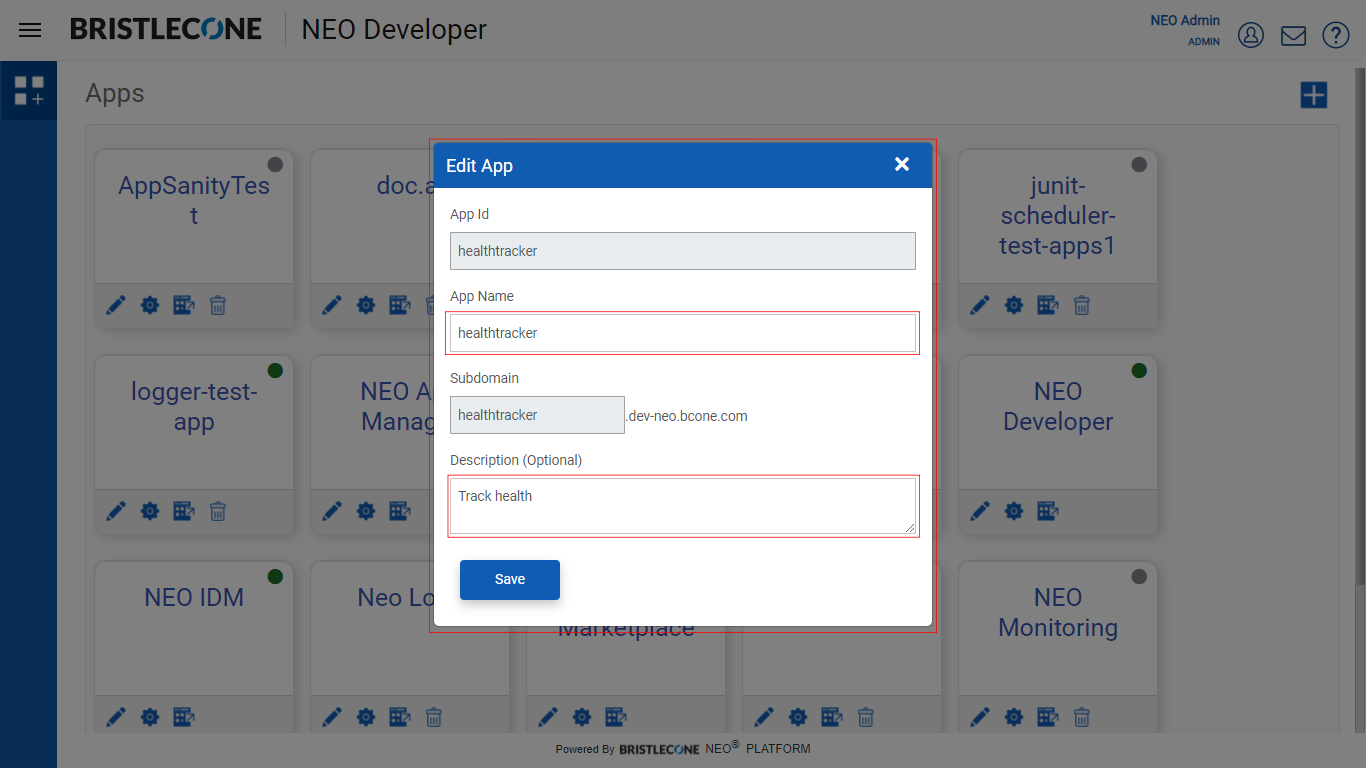Click the add new app plus icon
Viewport: 1366px width, 768px height.
[x=1313, y=95]
